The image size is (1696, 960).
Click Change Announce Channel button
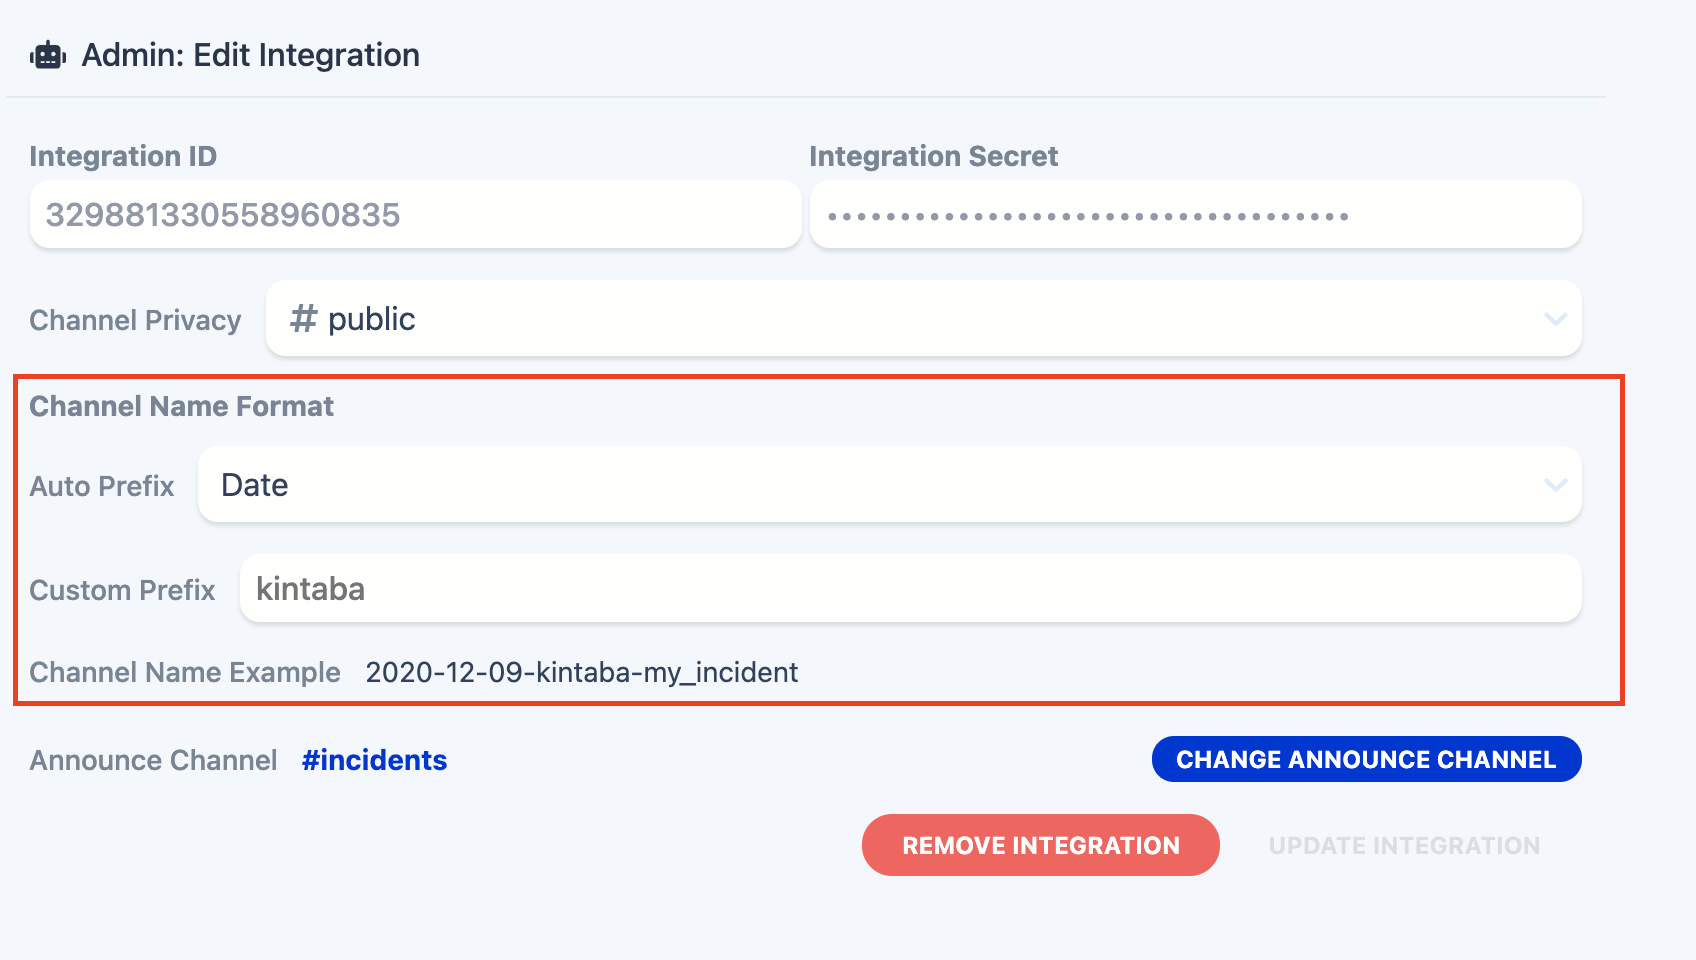tap(1367, 759)
